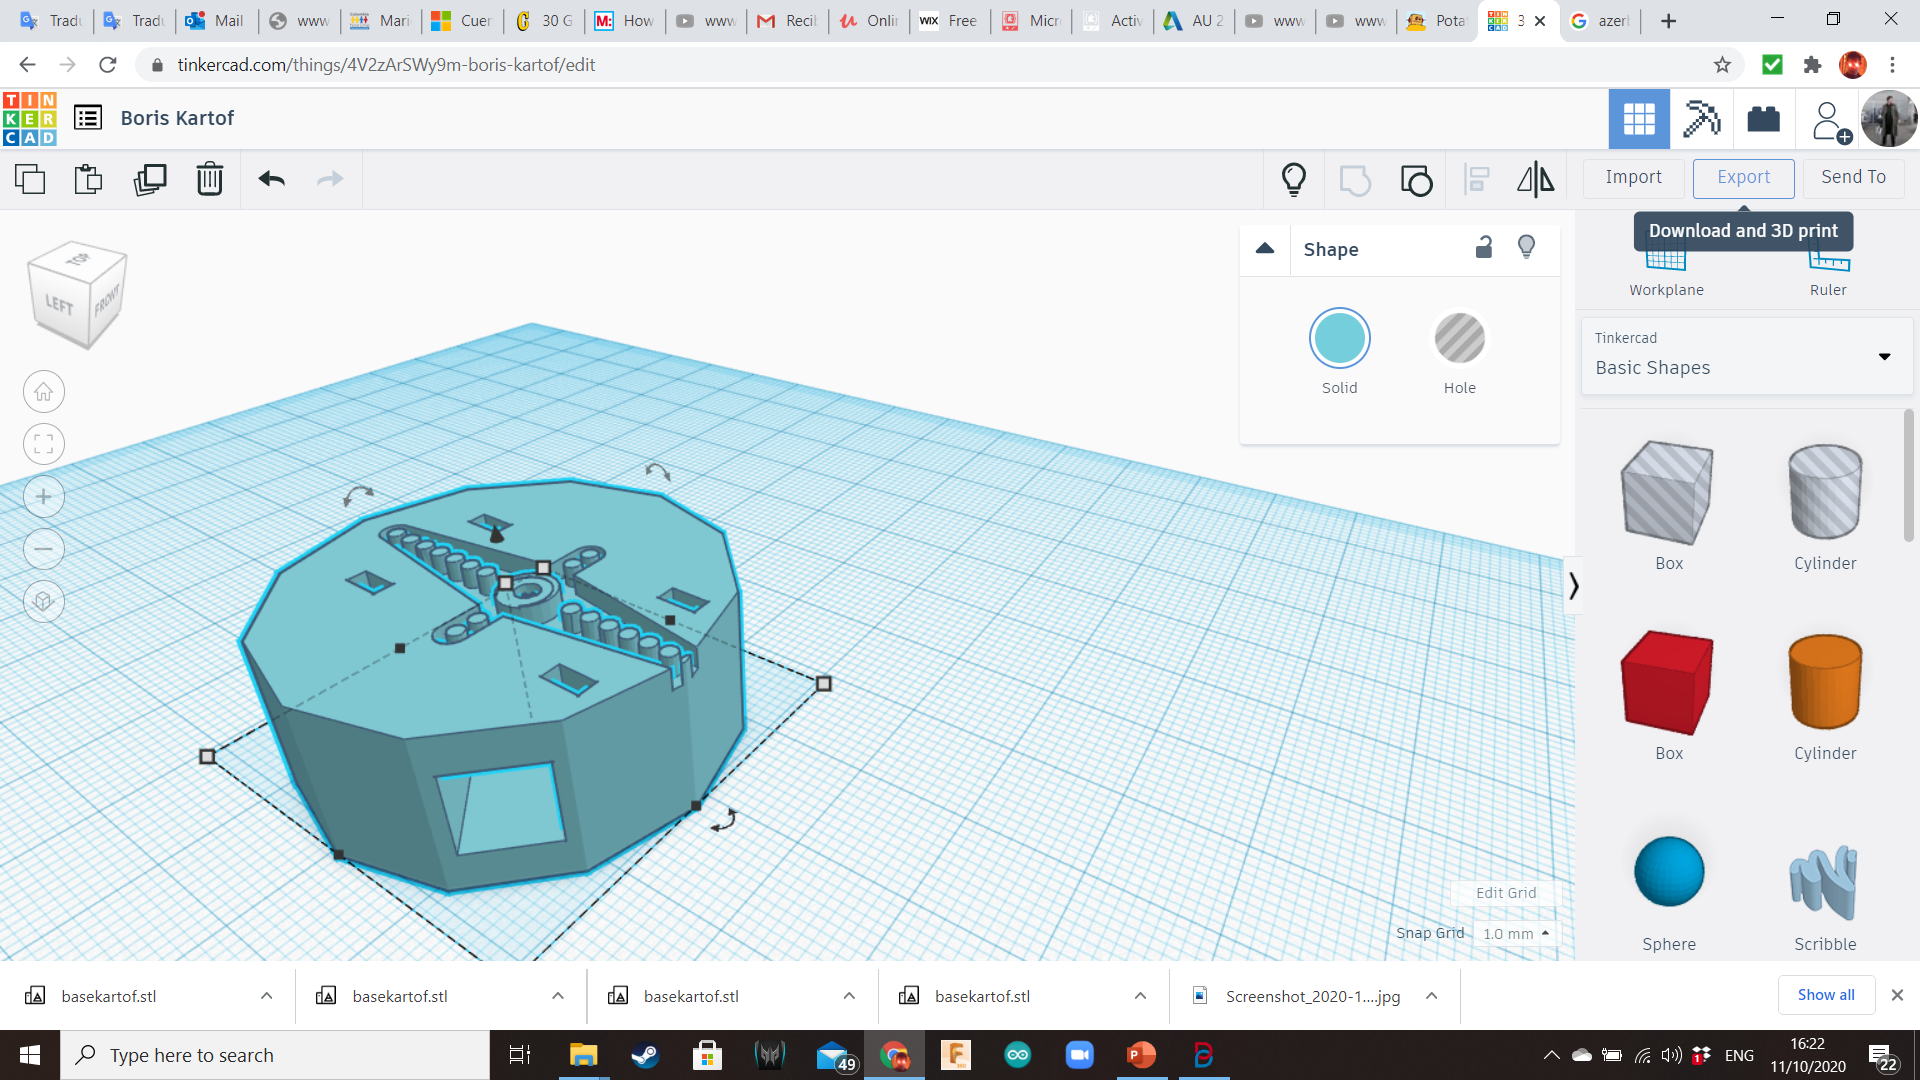Toggle the shape lock icon
The image size is (1920, 1080).
(x=1484, y=248)
